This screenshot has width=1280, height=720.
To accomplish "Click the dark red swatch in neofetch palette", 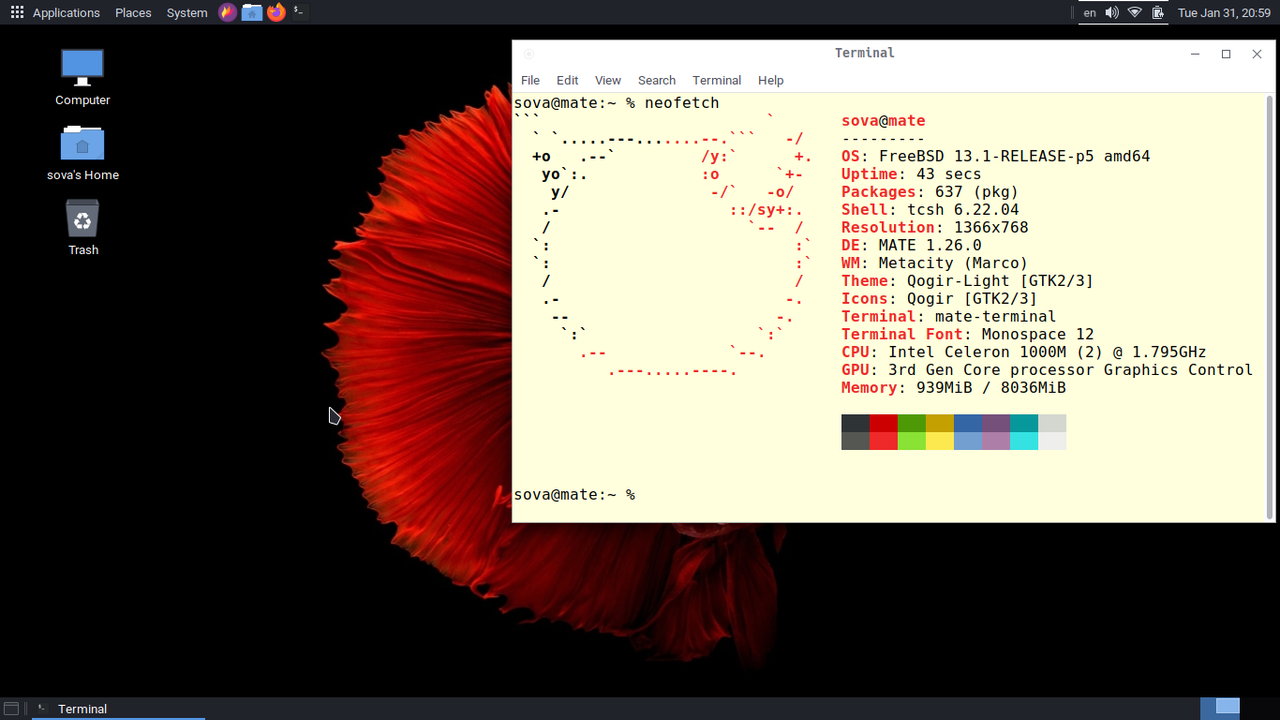I will tap(883, 423).
